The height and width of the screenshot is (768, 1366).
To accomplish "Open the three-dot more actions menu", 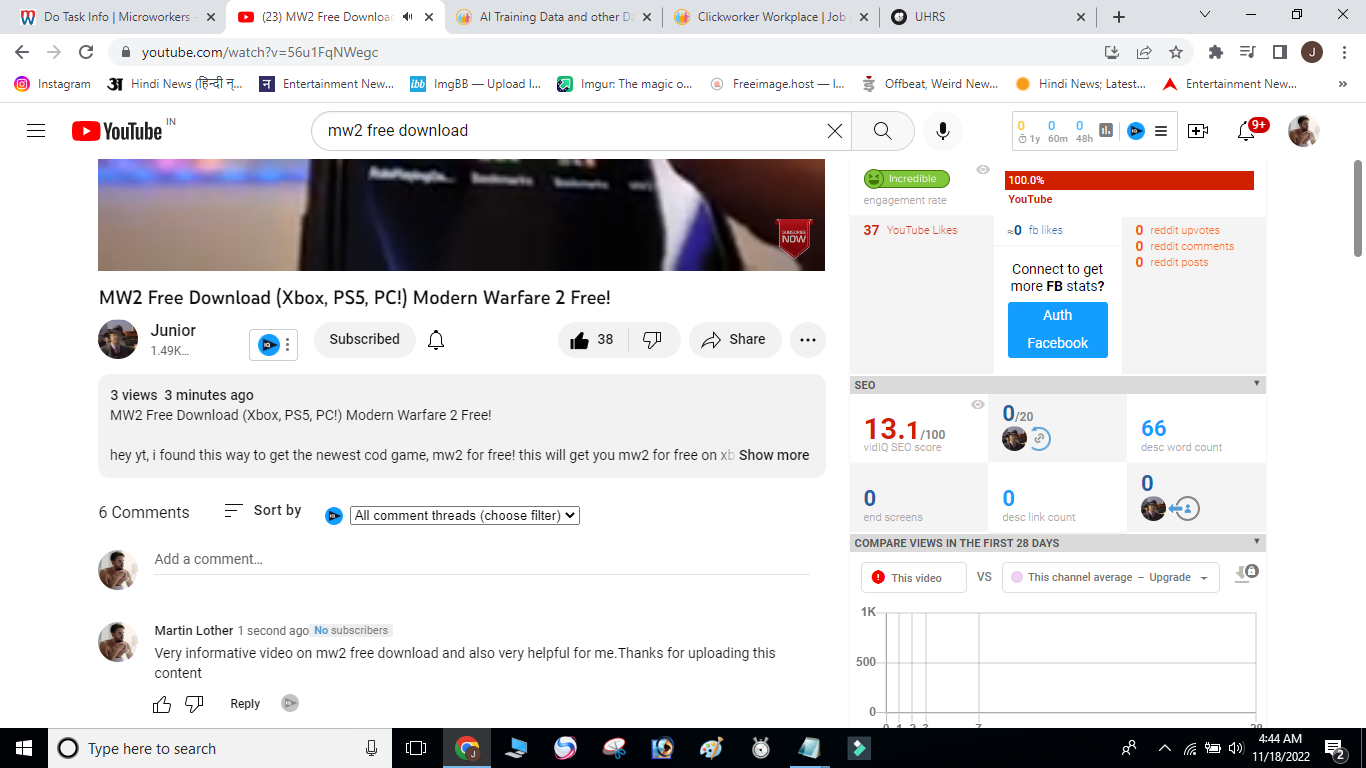I will 808,340.
